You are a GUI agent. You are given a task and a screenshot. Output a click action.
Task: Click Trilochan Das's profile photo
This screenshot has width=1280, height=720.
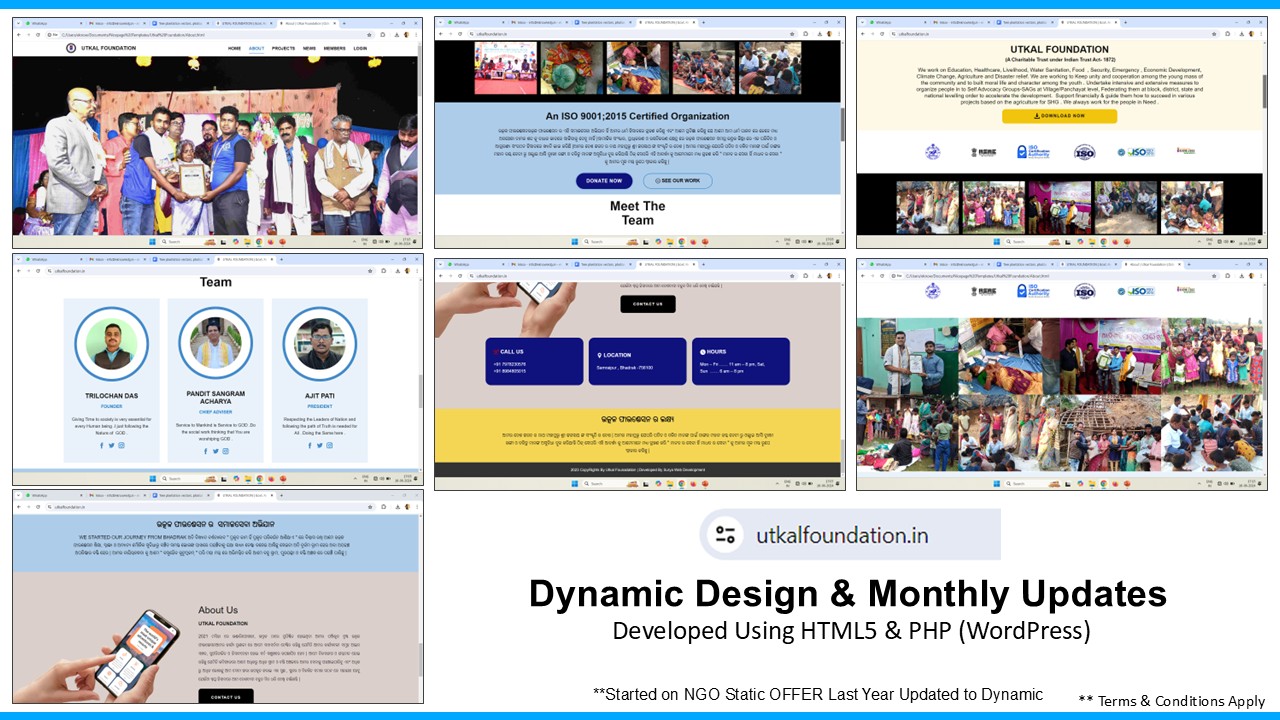click(x=111, y=343)
